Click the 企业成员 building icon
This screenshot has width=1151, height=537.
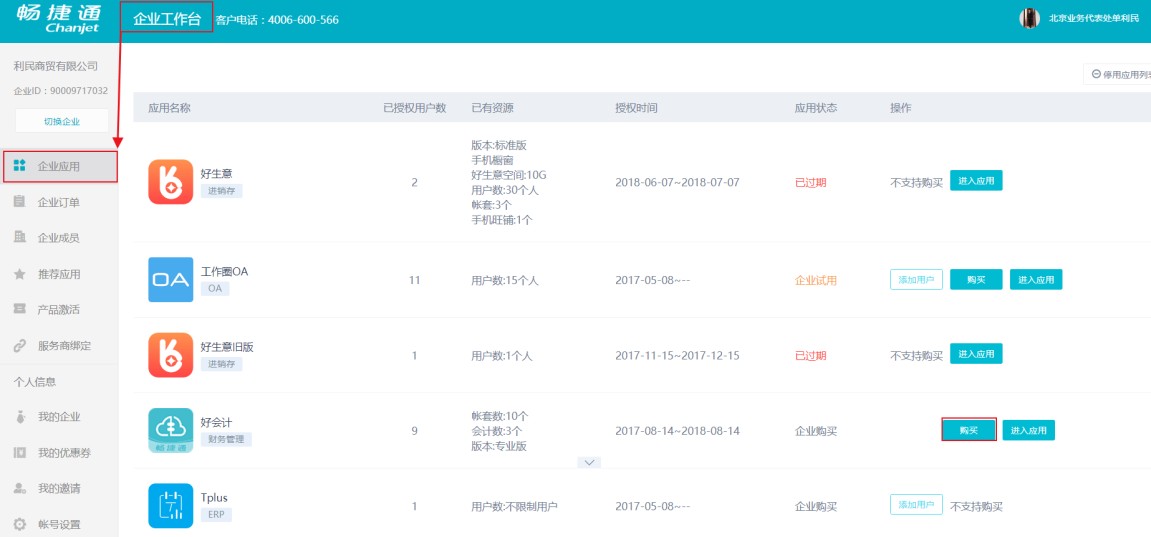(x=20, y=237)
